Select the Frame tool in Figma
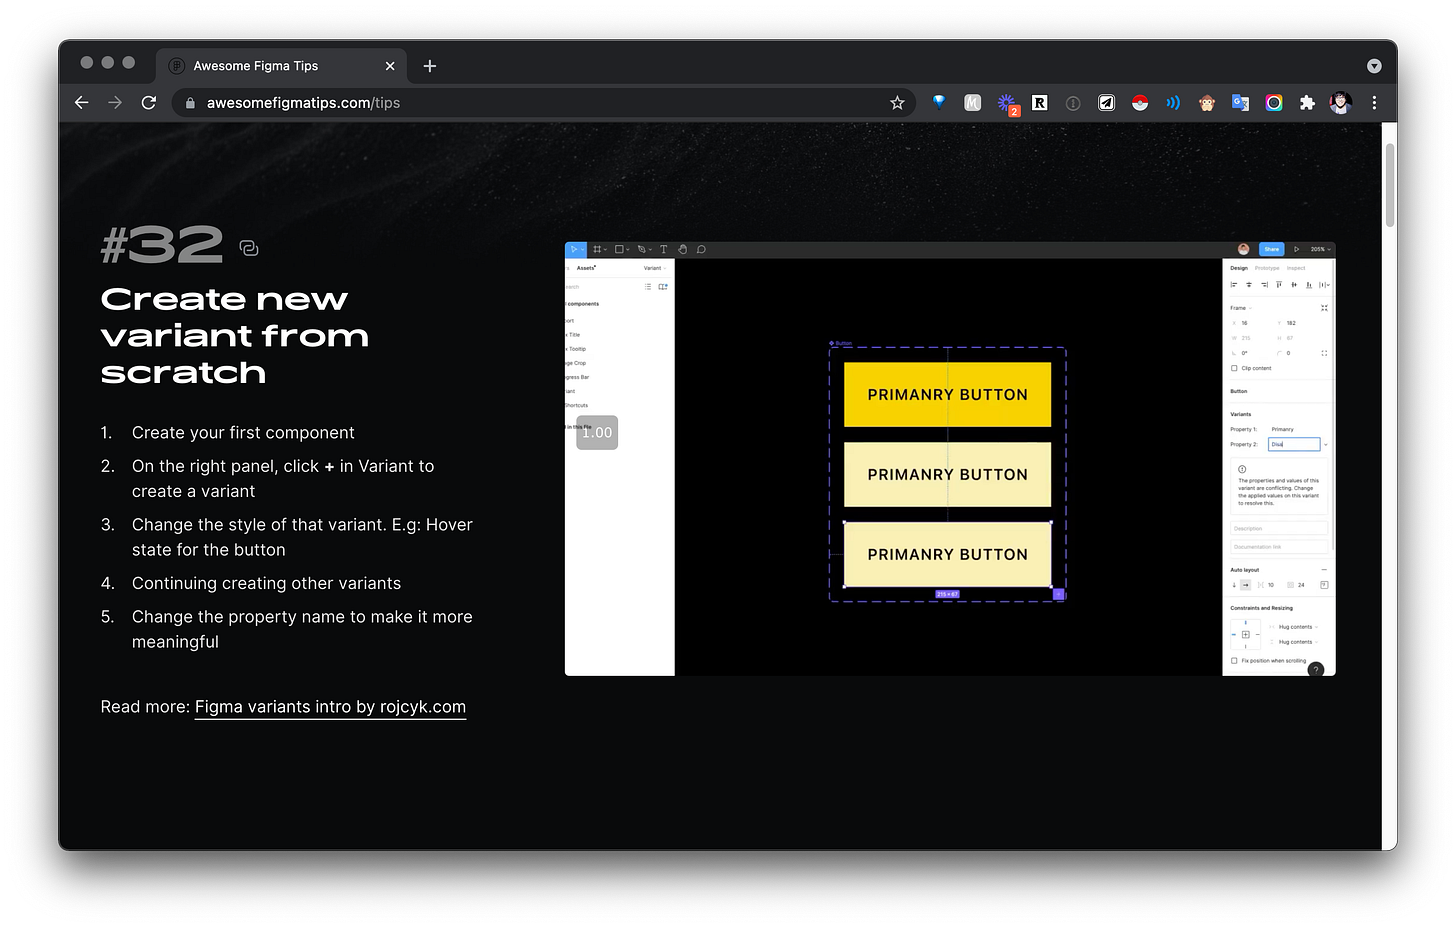Image resolution: width=1456 pixels, height=928 pixels. [x=597, y=249]
